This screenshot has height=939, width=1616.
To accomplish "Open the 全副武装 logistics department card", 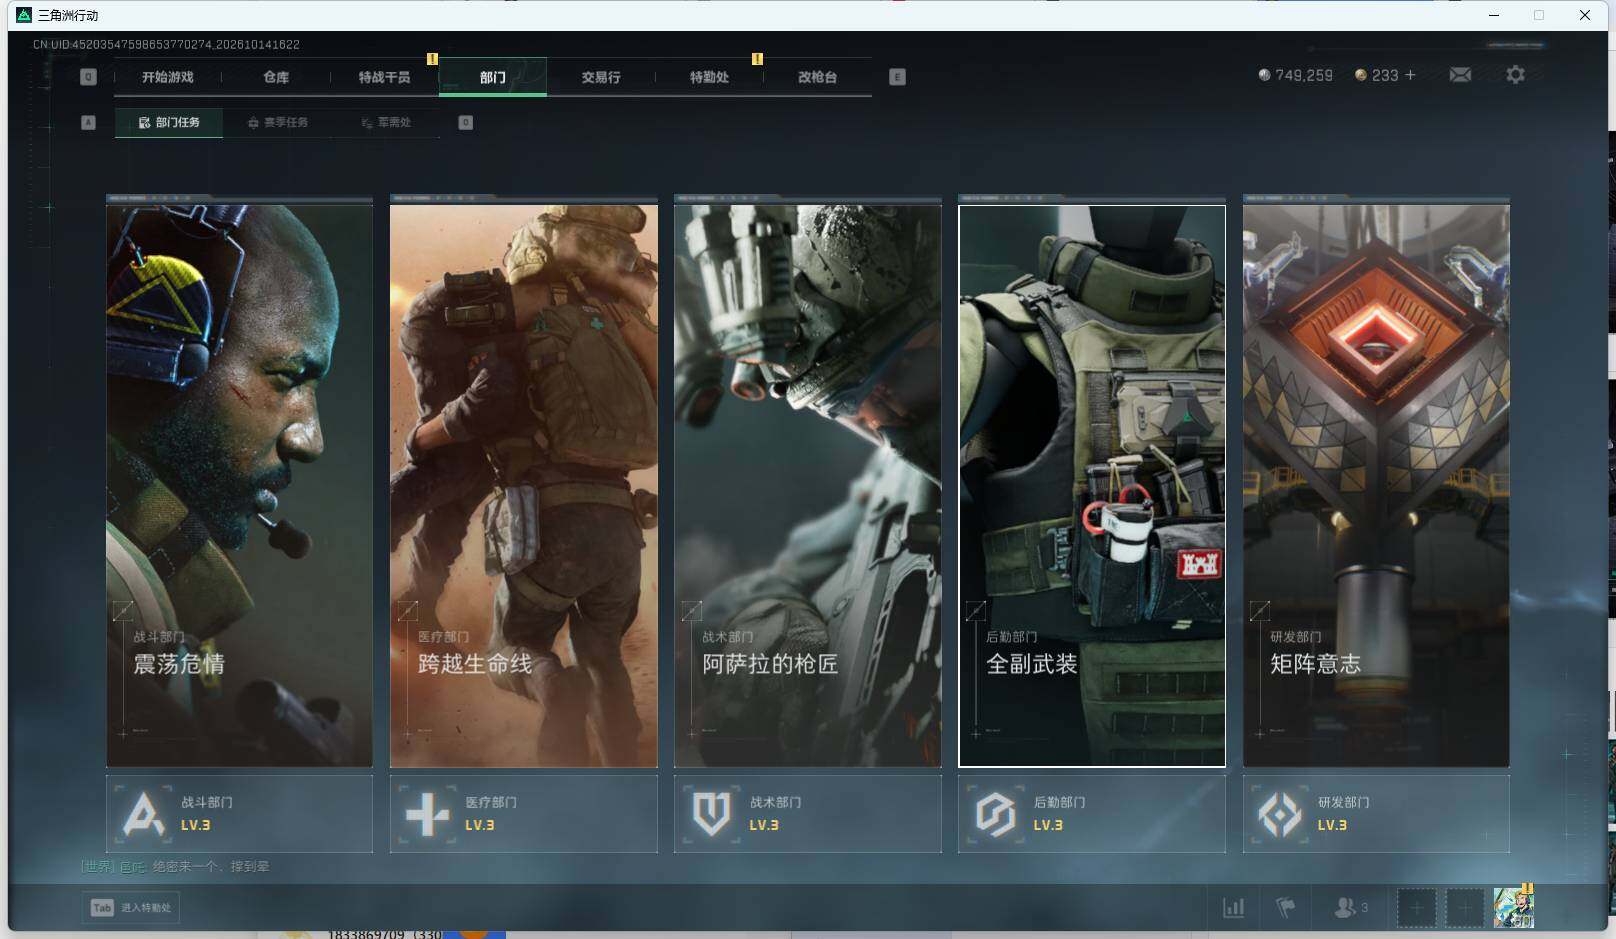I will coord(1092,485).
